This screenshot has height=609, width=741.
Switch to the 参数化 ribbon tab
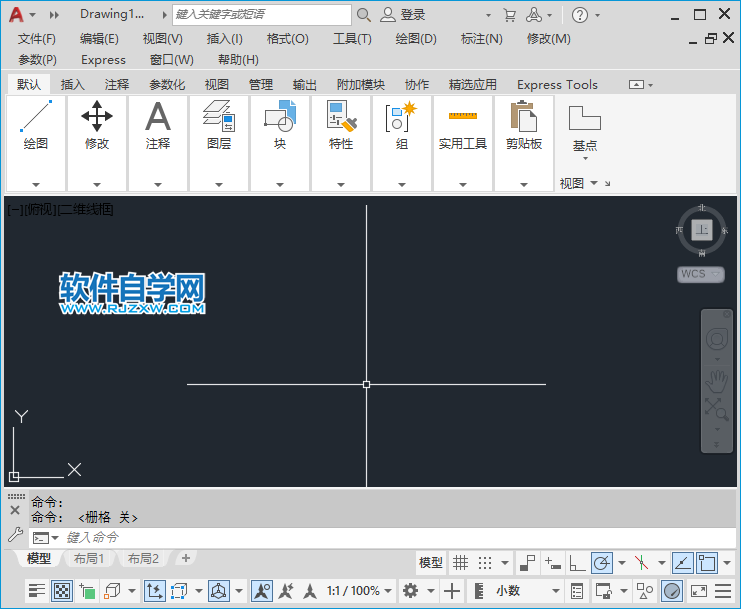(167, 85)
